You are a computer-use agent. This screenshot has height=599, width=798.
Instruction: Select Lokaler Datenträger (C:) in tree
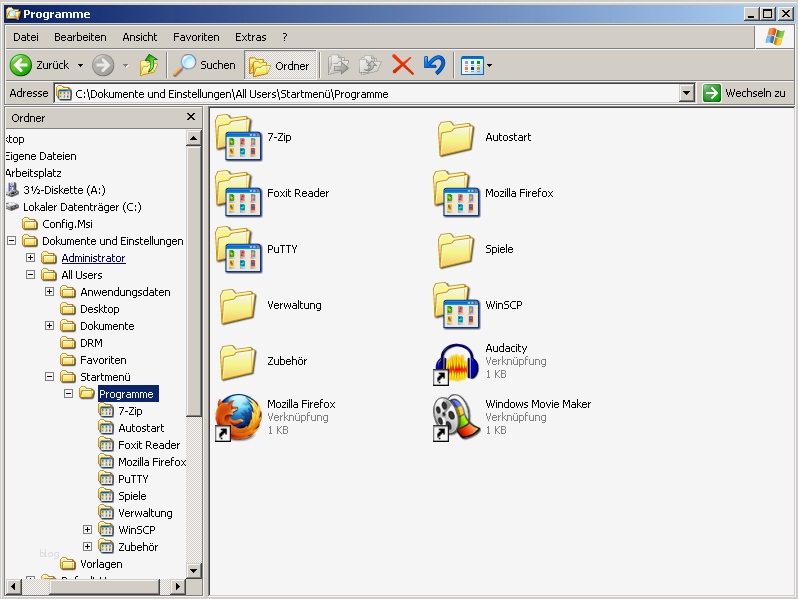coord(82,207)
